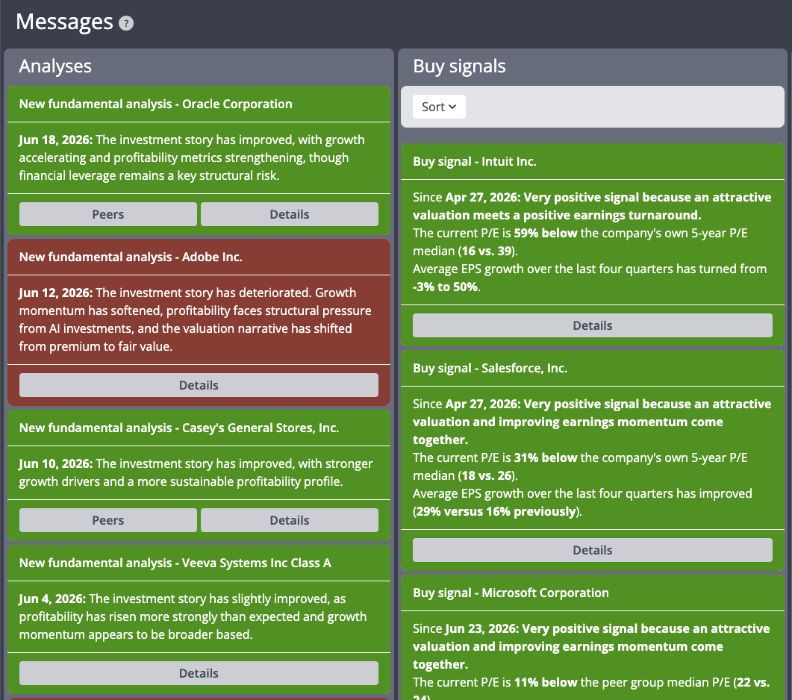Click the 'Jun 12, 2026:' date text
Viewport: 792px width, 700px height.
tap(56, 293)
